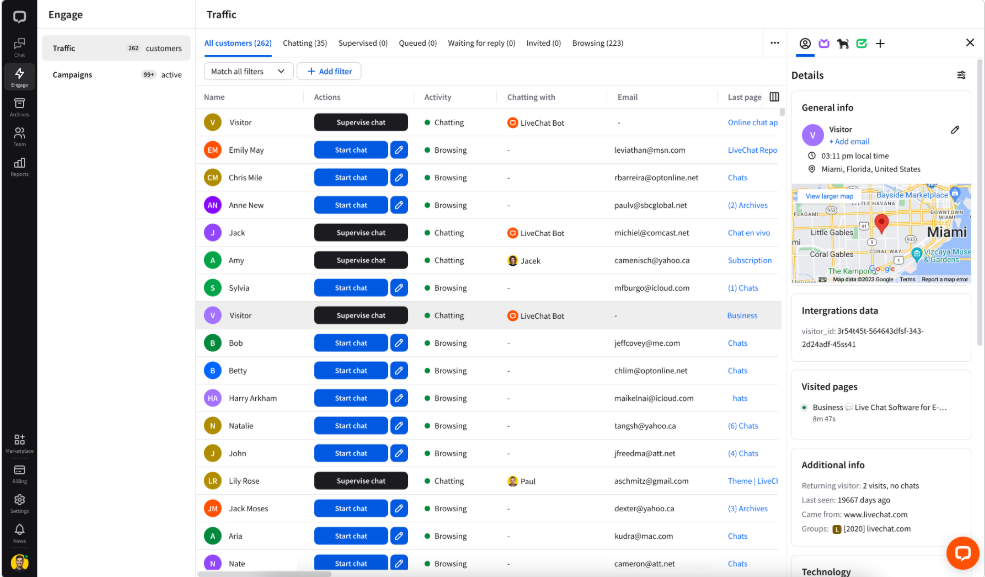The width and height of the screenshot is (985, 577).
Task: Open the floating LiveChat widget bubble
Action: click(x=962, y=553)
